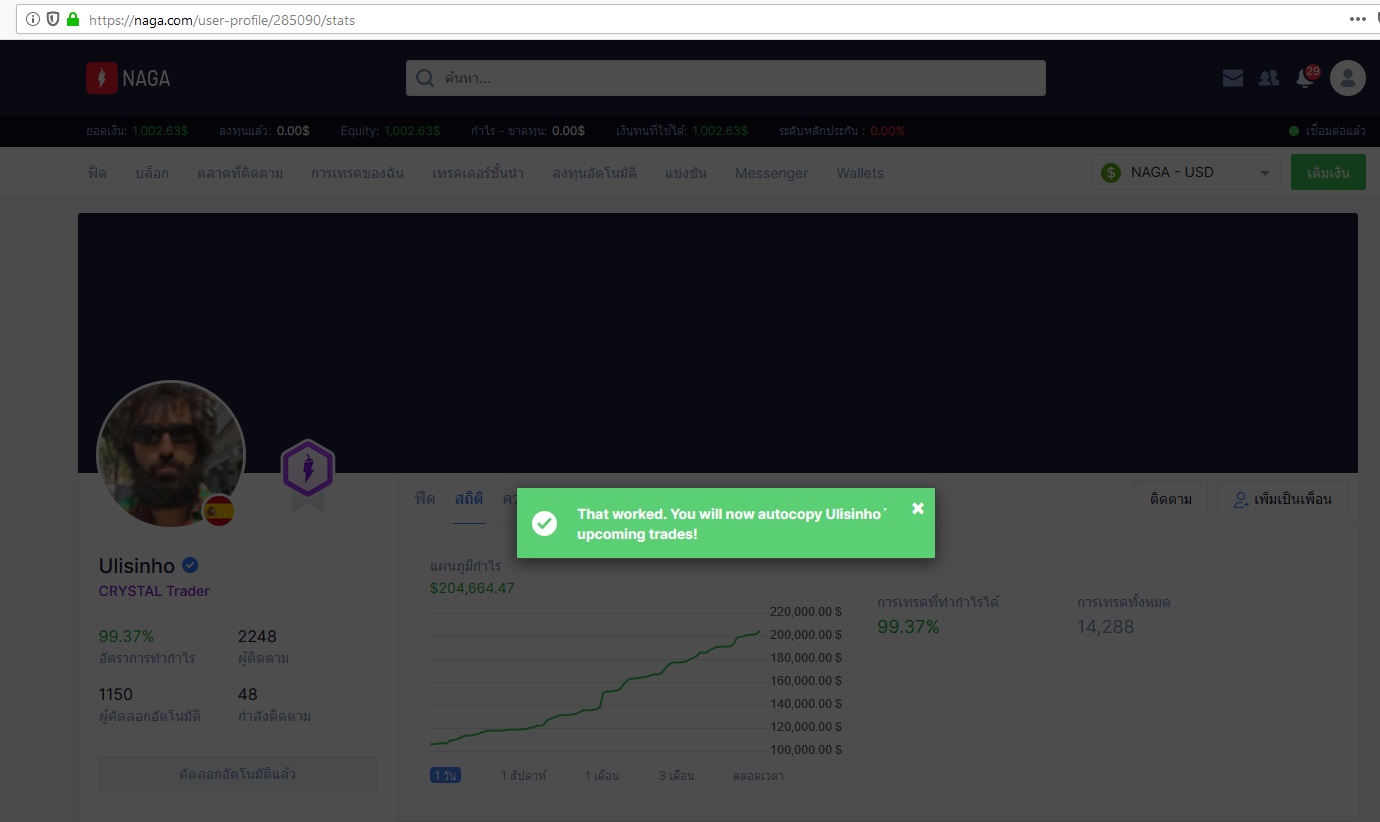Image resolution: width=1380 pixels, height=822 pixels.
Task: Select the 3 เดือน chart range
Action: click(x=676, y=775)
